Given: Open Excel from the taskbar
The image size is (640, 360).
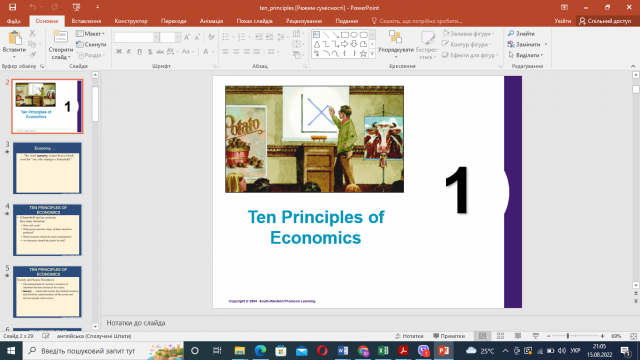Looking at the screenshot, I should [x=383, y=351].
